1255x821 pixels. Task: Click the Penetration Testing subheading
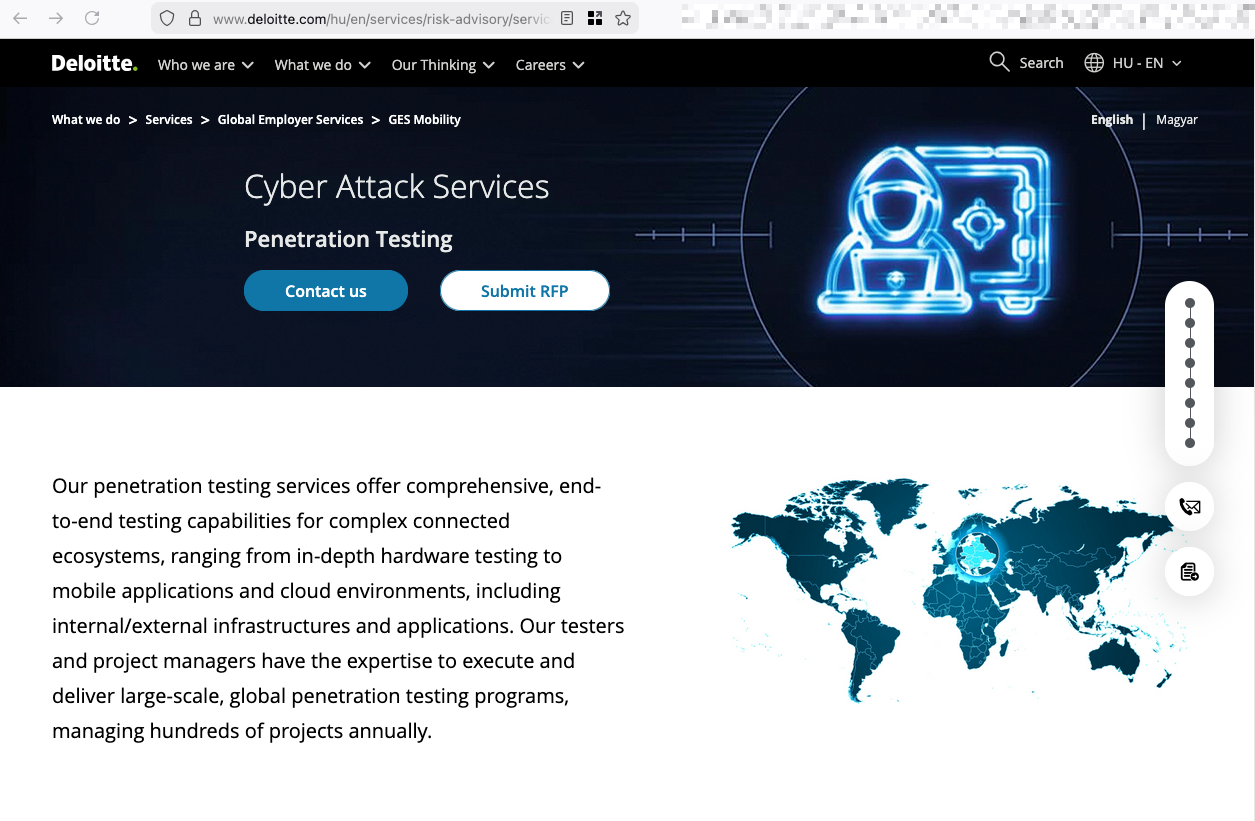click(x=348, y=240)
